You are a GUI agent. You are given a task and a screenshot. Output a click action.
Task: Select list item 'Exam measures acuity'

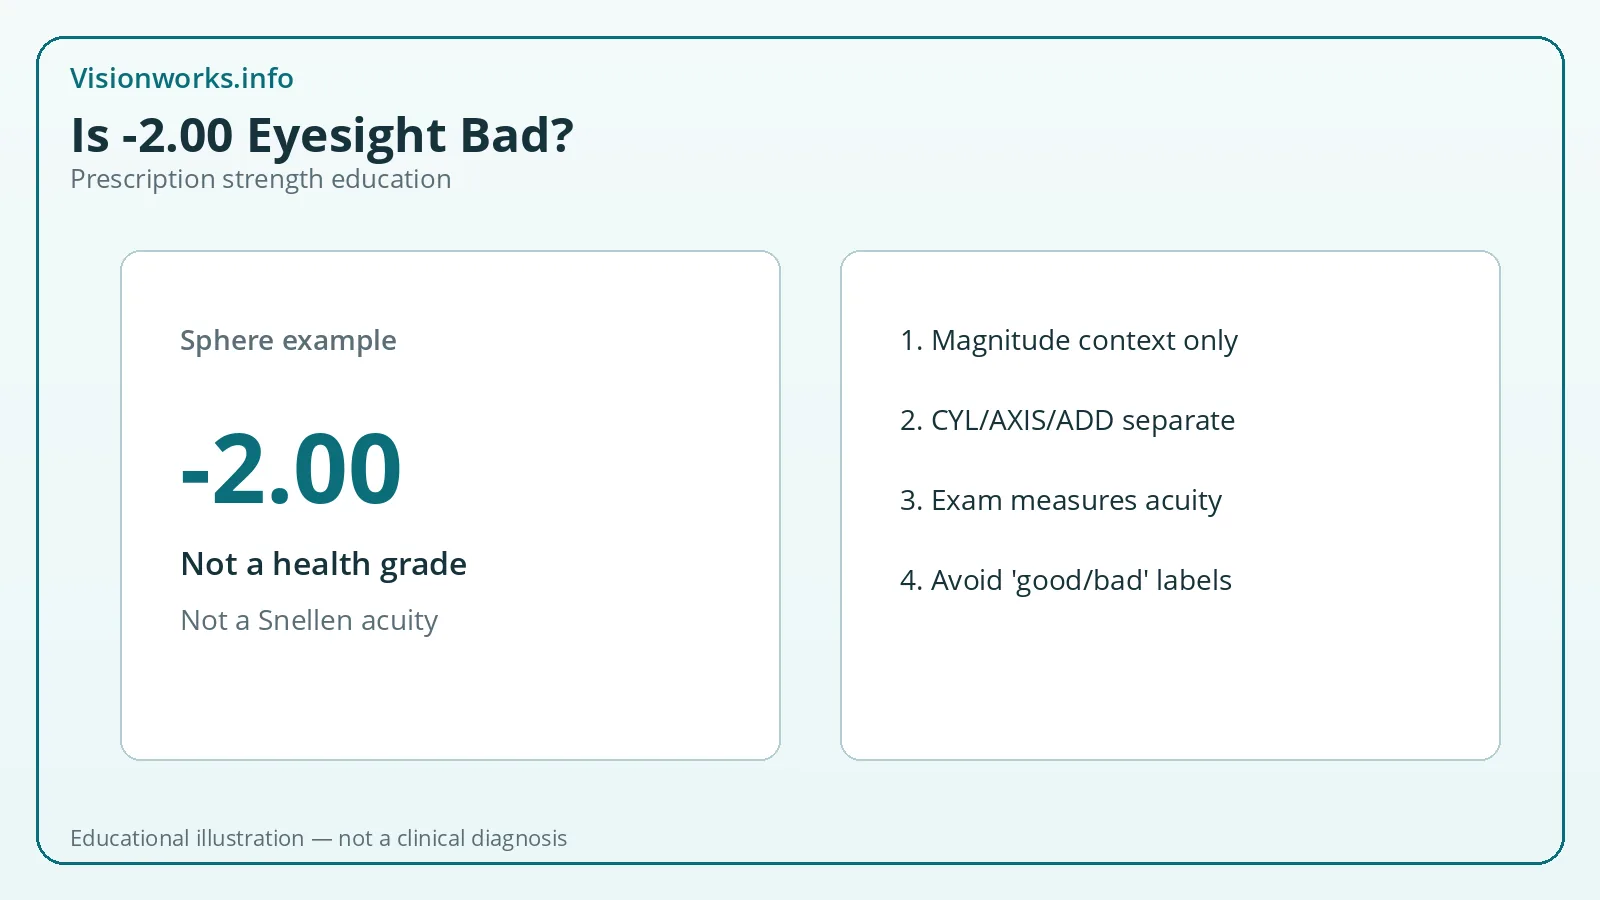[x=1061, y=500]
